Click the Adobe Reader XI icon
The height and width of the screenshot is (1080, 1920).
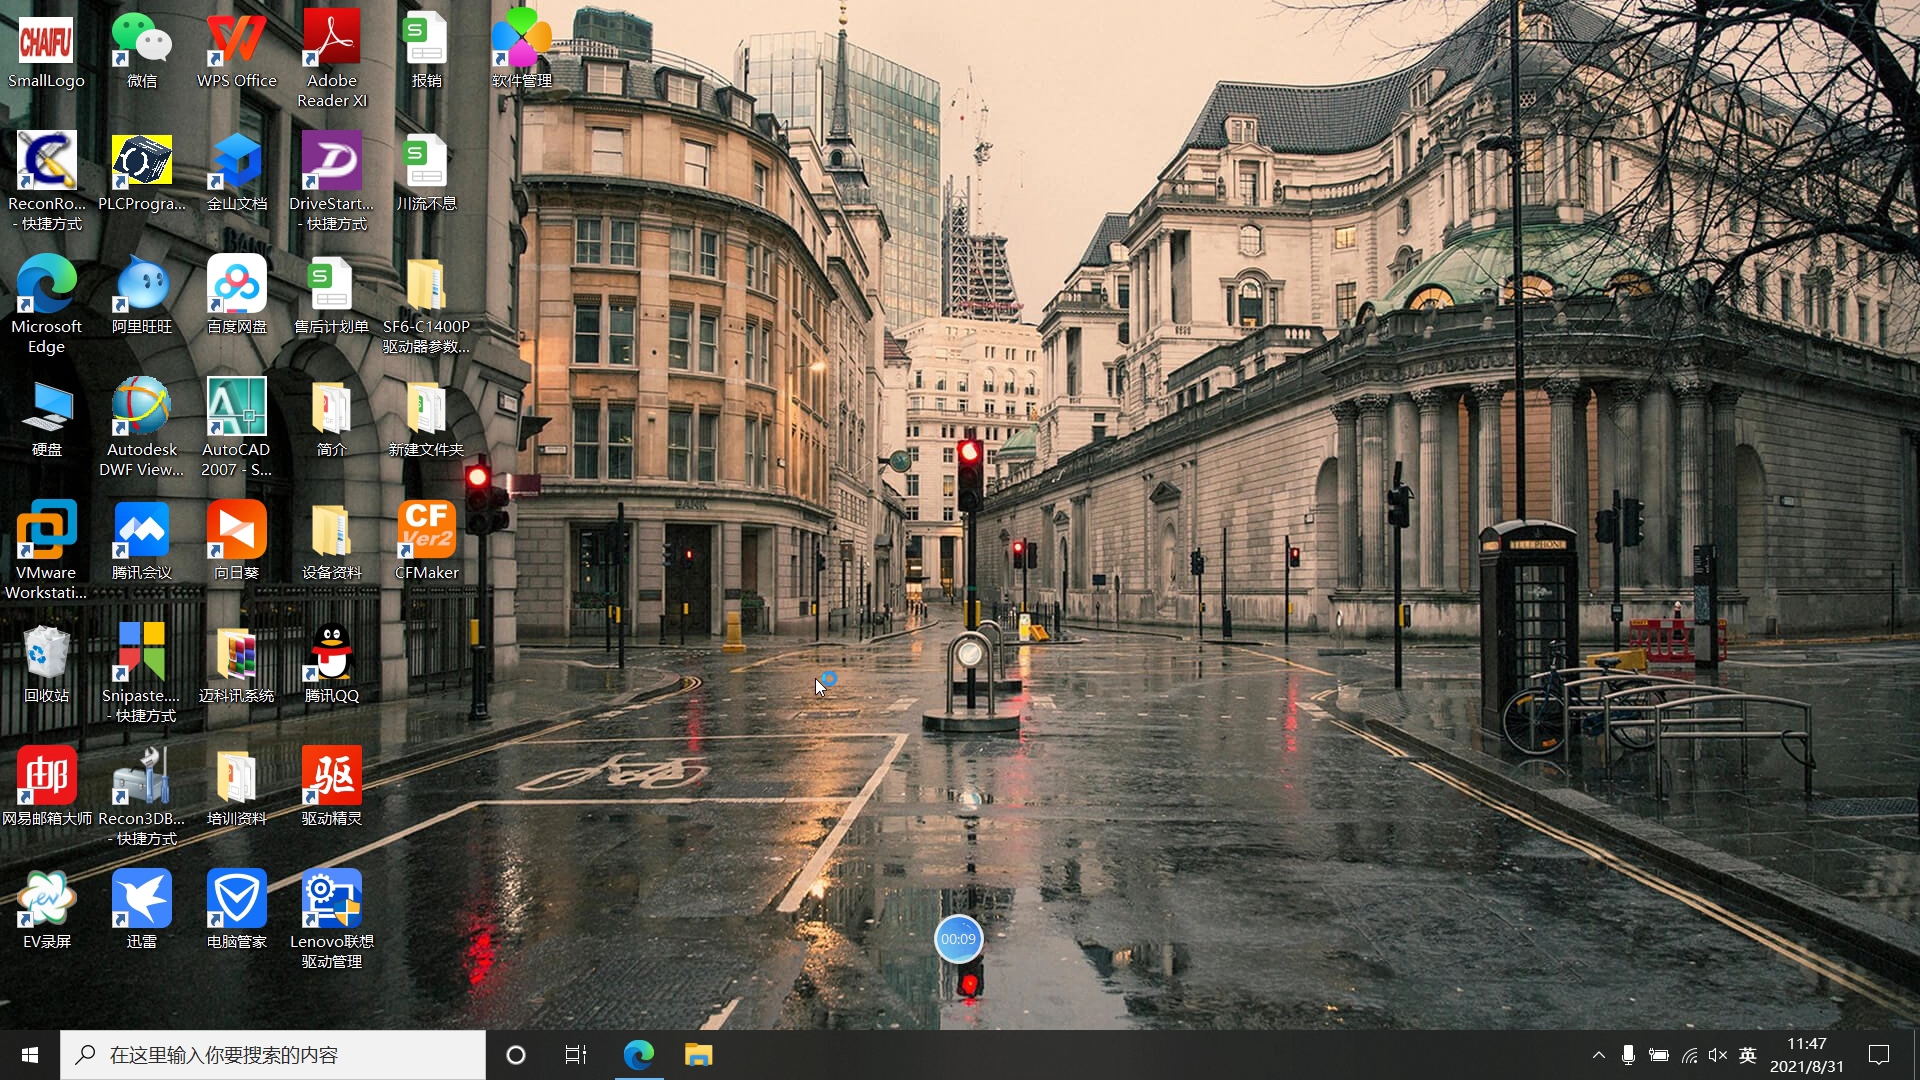331,40
